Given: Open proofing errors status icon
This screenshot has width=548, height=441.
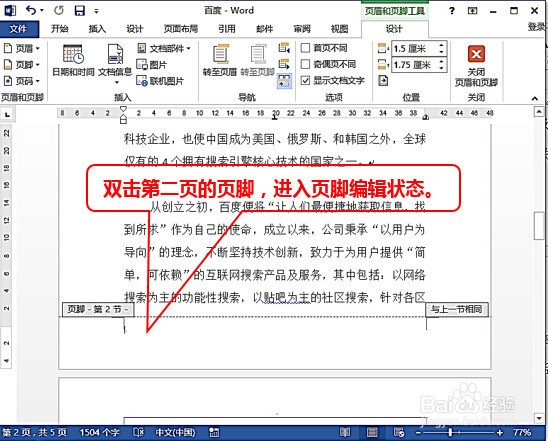Looking at the screenshot, I should click(x=139, y=433).
